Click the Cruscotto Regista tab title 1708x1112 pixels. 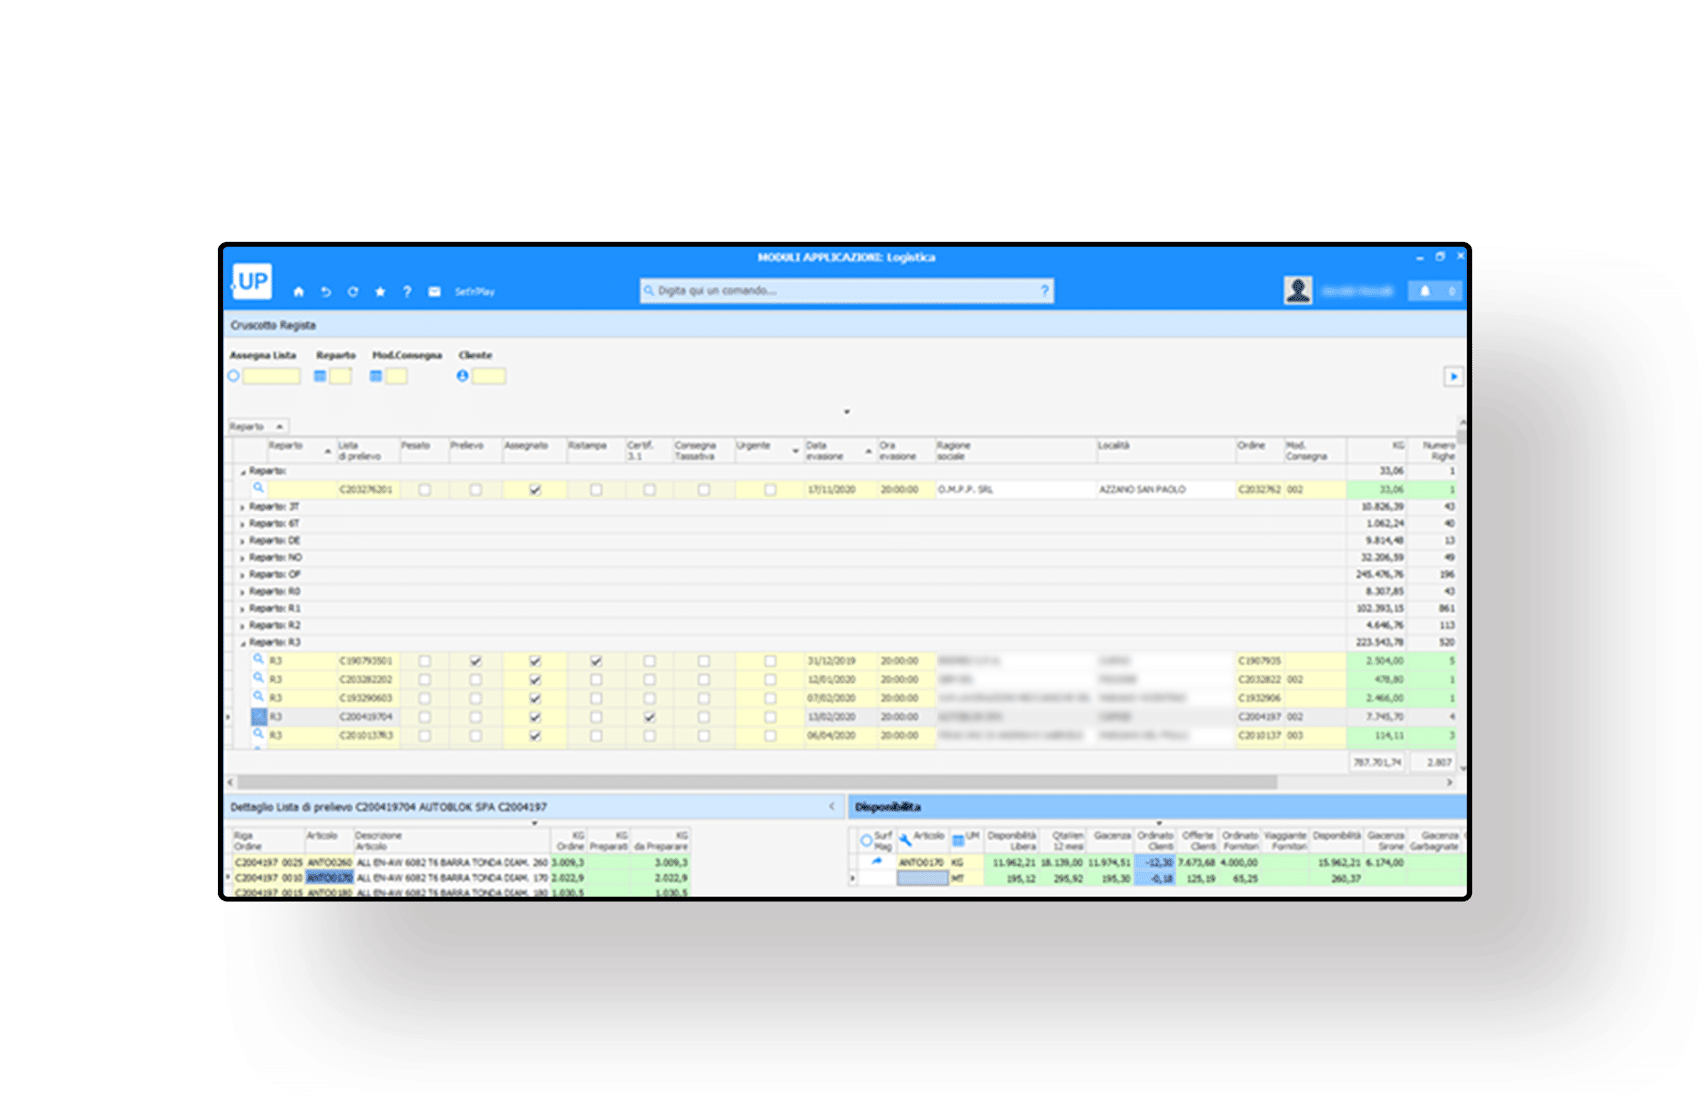point(273,325)
